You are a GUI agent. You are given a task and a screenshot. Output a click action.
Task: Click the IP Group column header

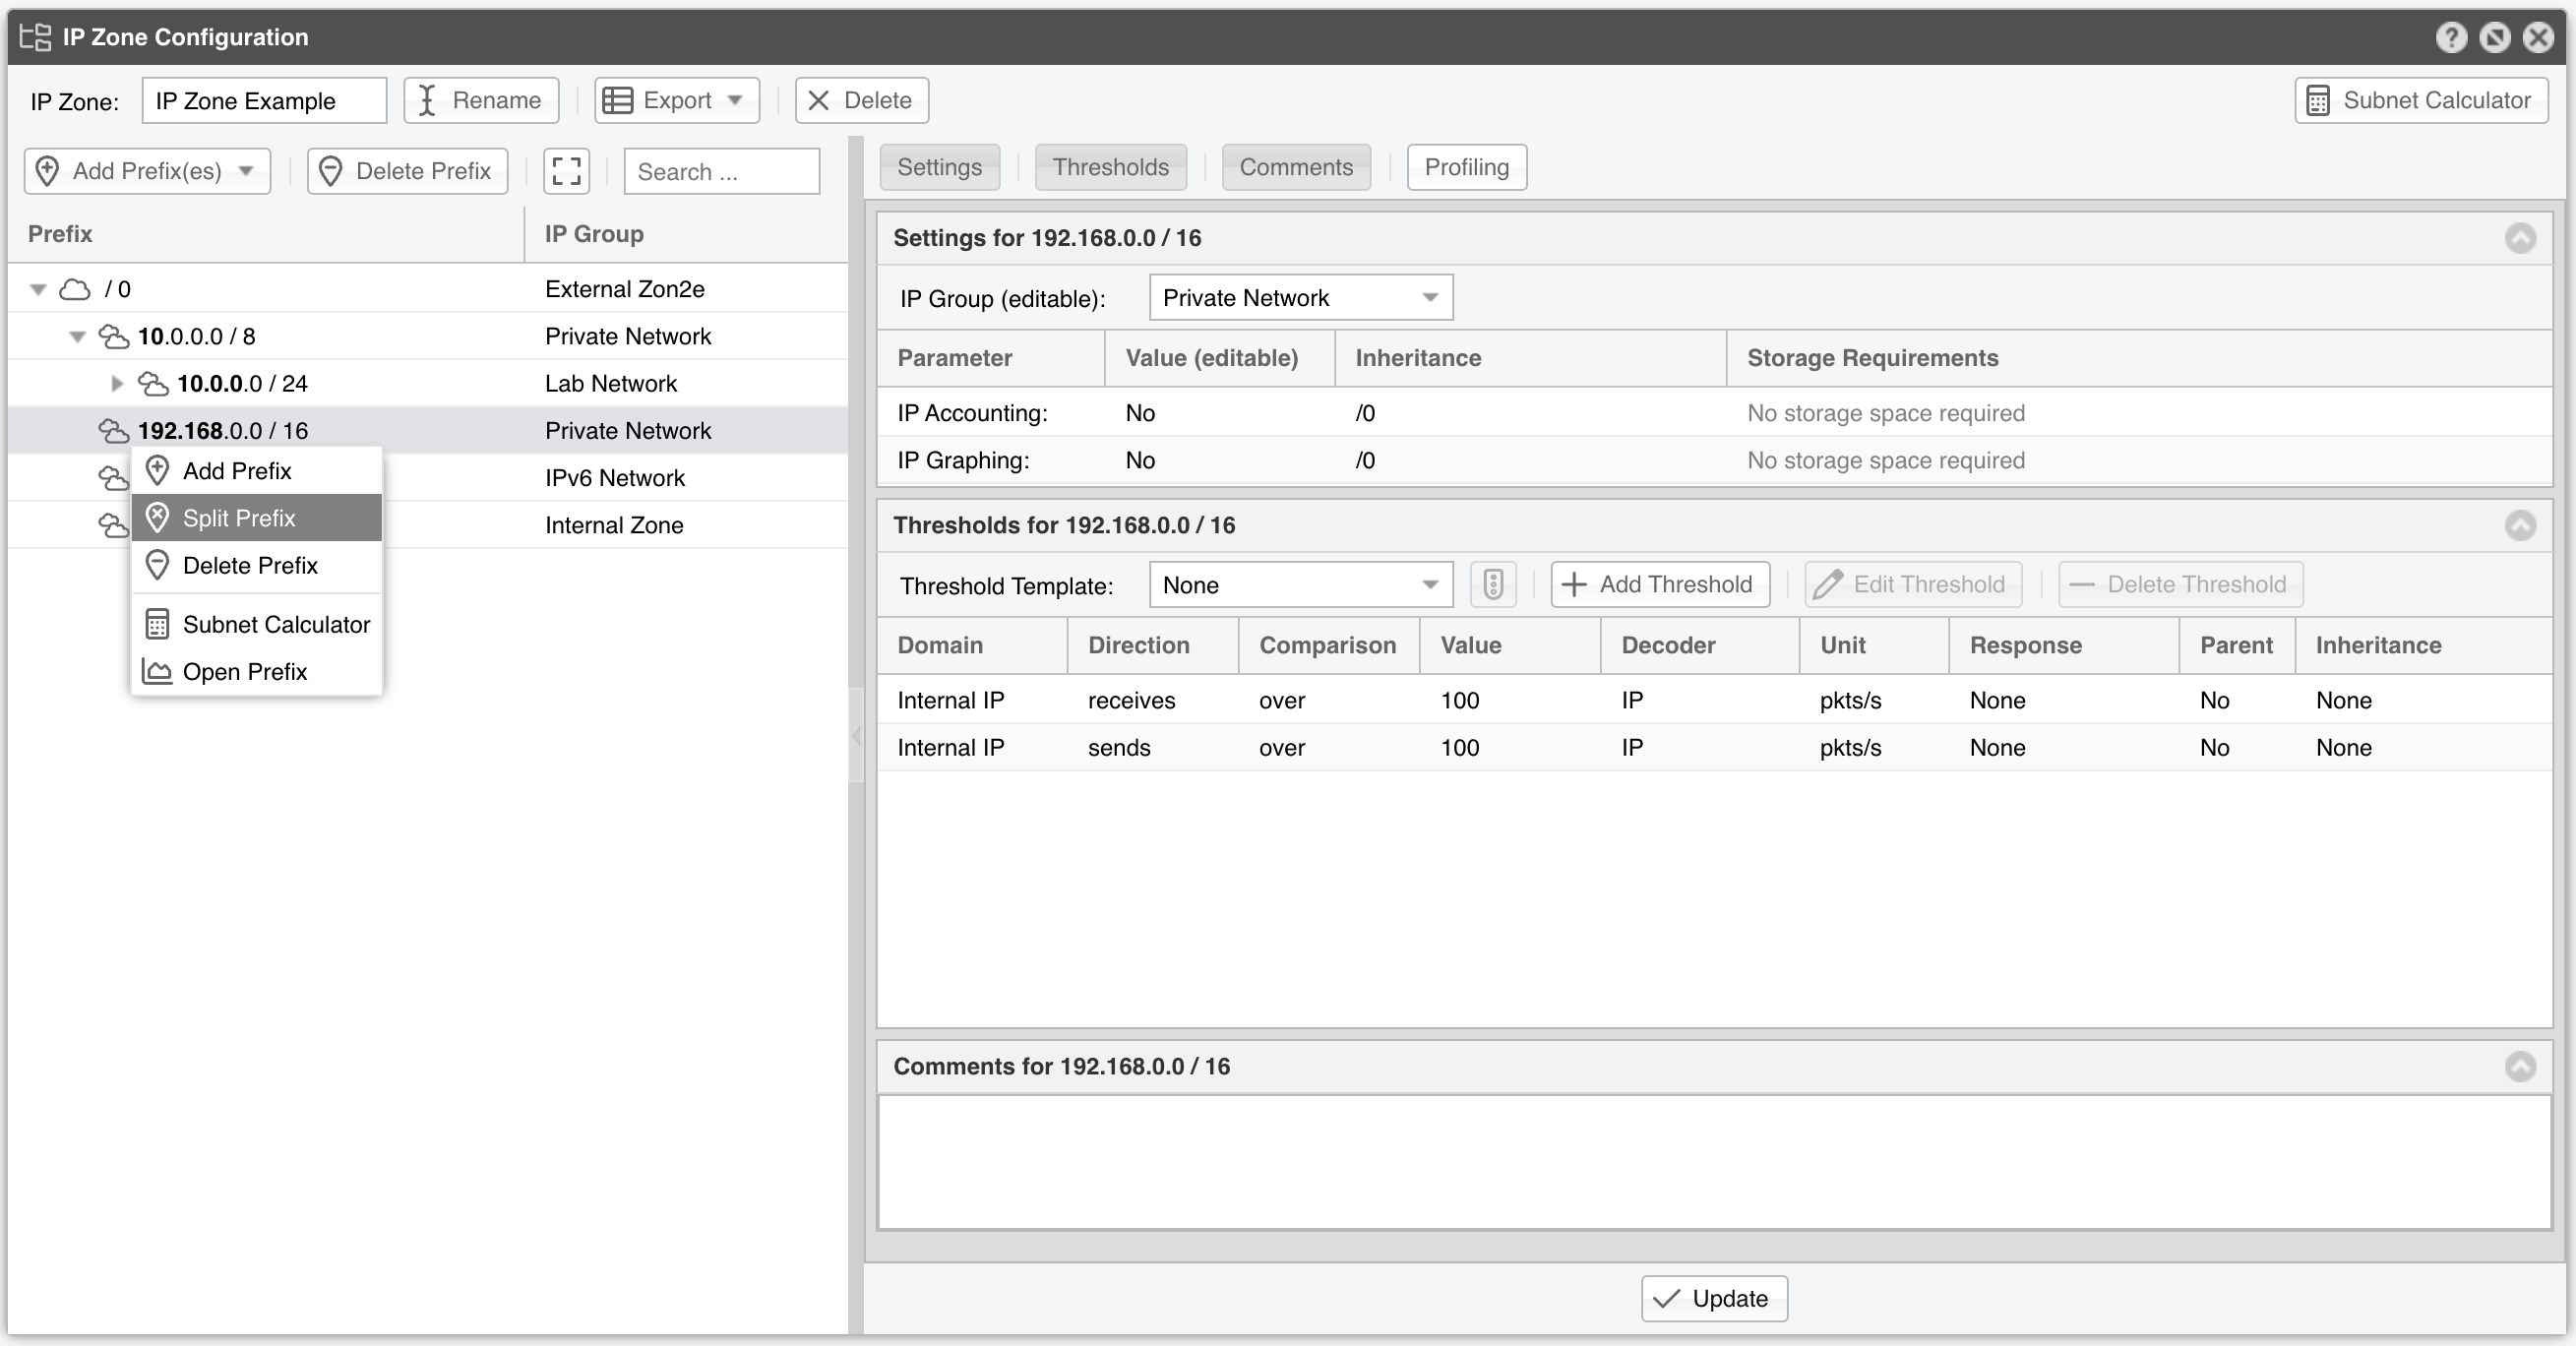tap(686, 234)
